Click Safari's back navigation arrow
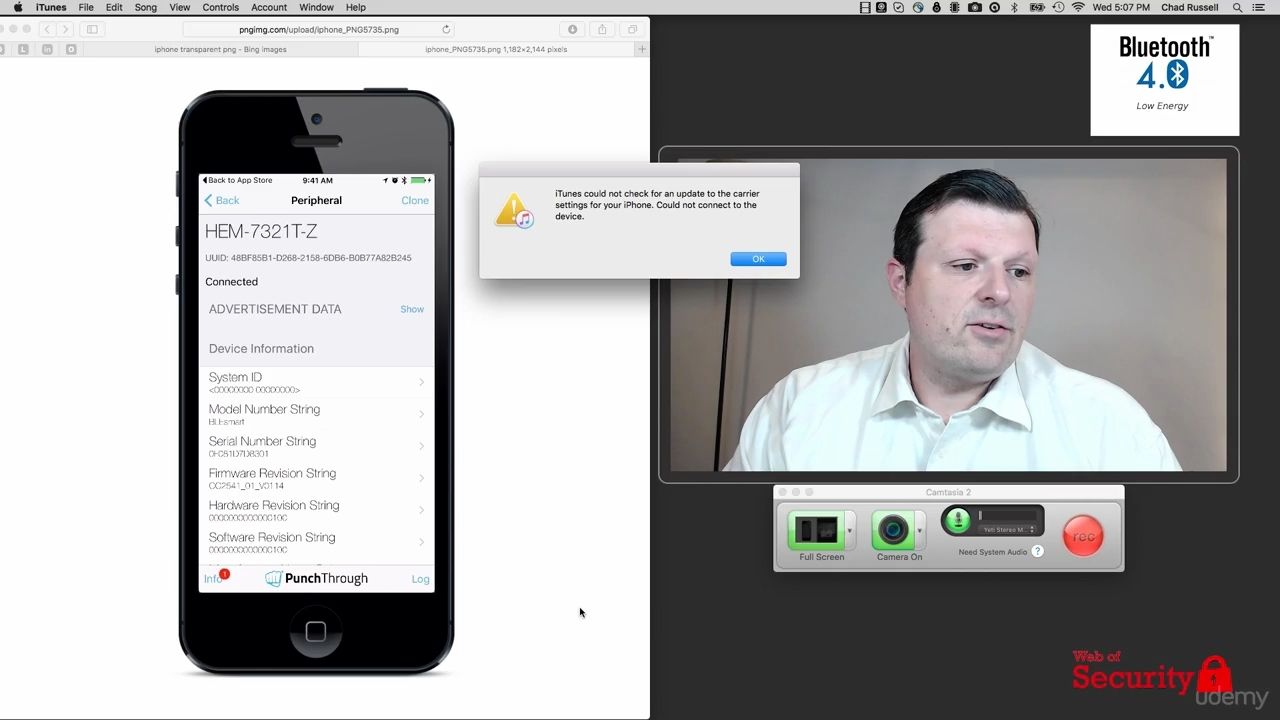 click(x=47, y=29)
